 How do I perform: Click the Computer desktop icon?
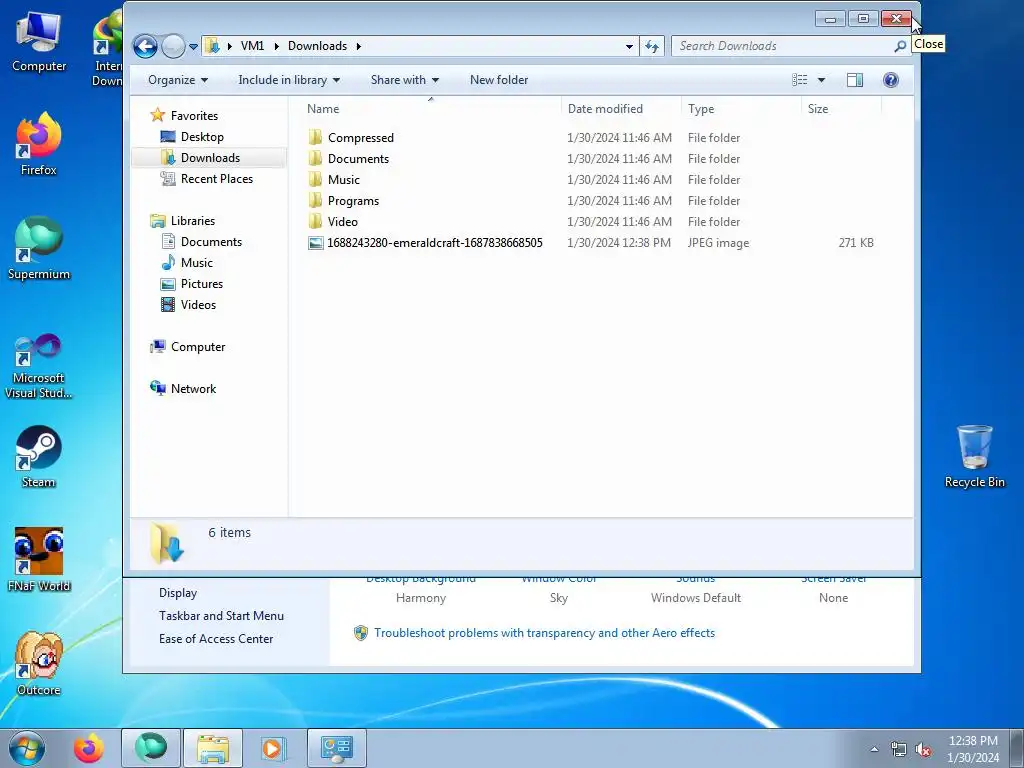(39, 41)
